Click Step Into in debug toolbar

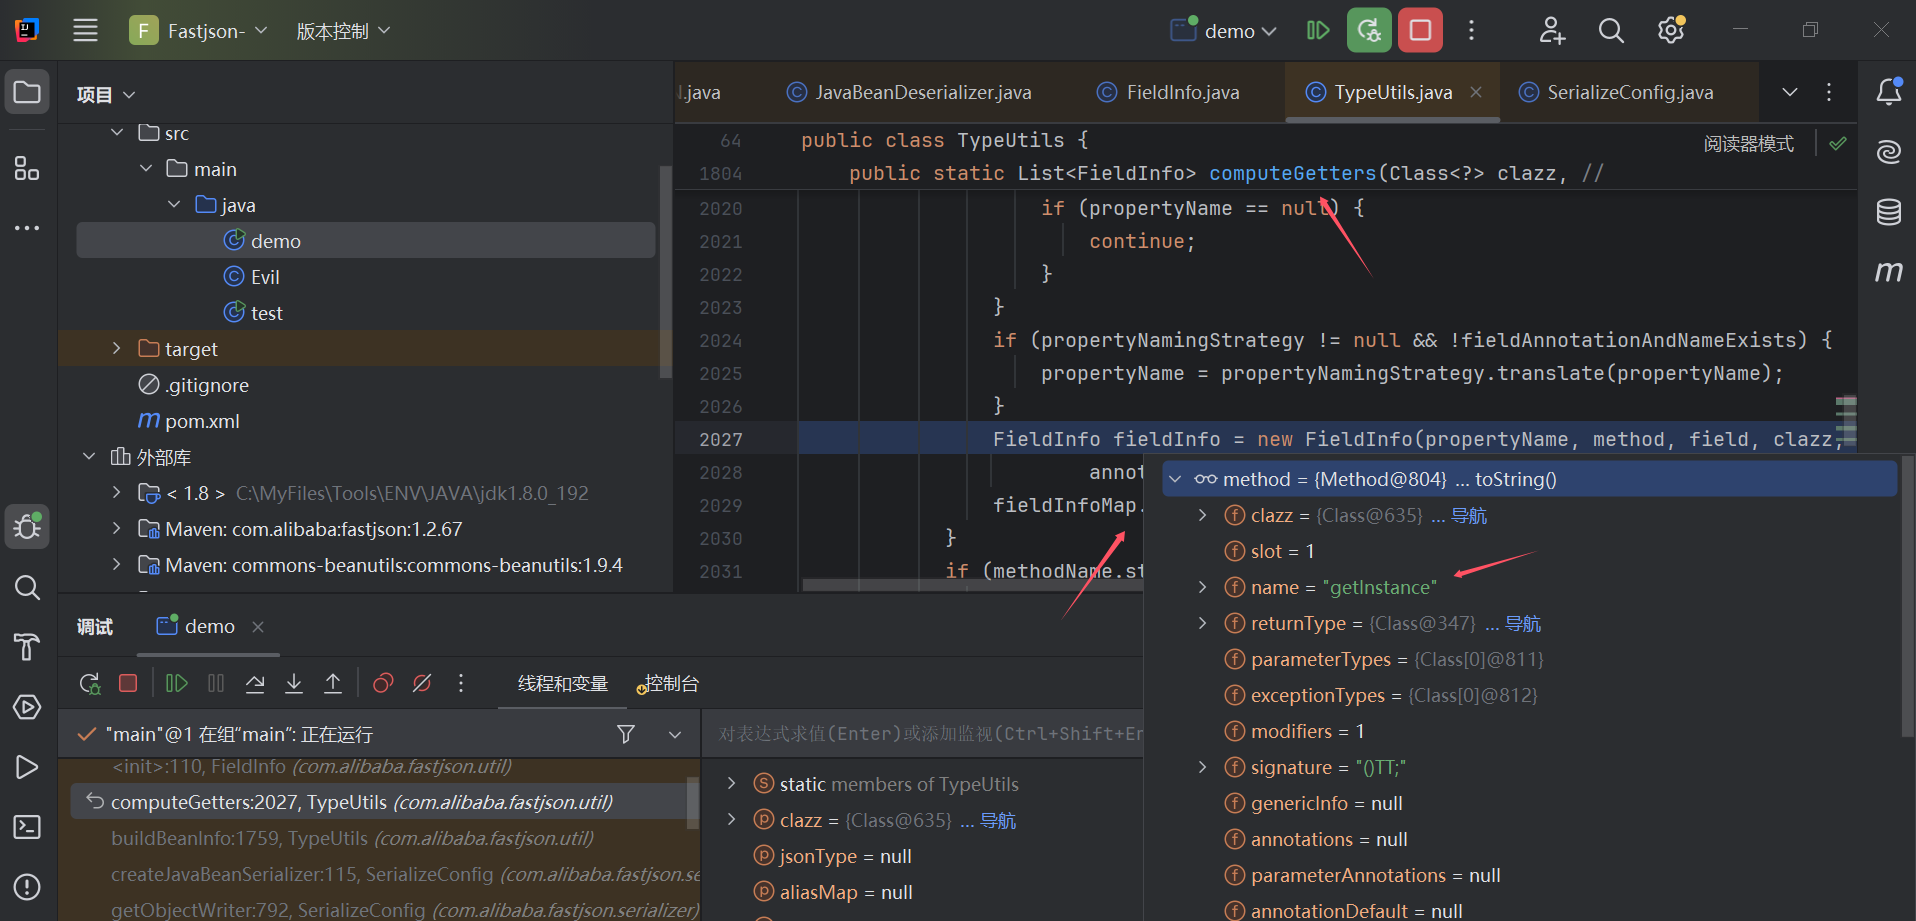click(294, 684)
